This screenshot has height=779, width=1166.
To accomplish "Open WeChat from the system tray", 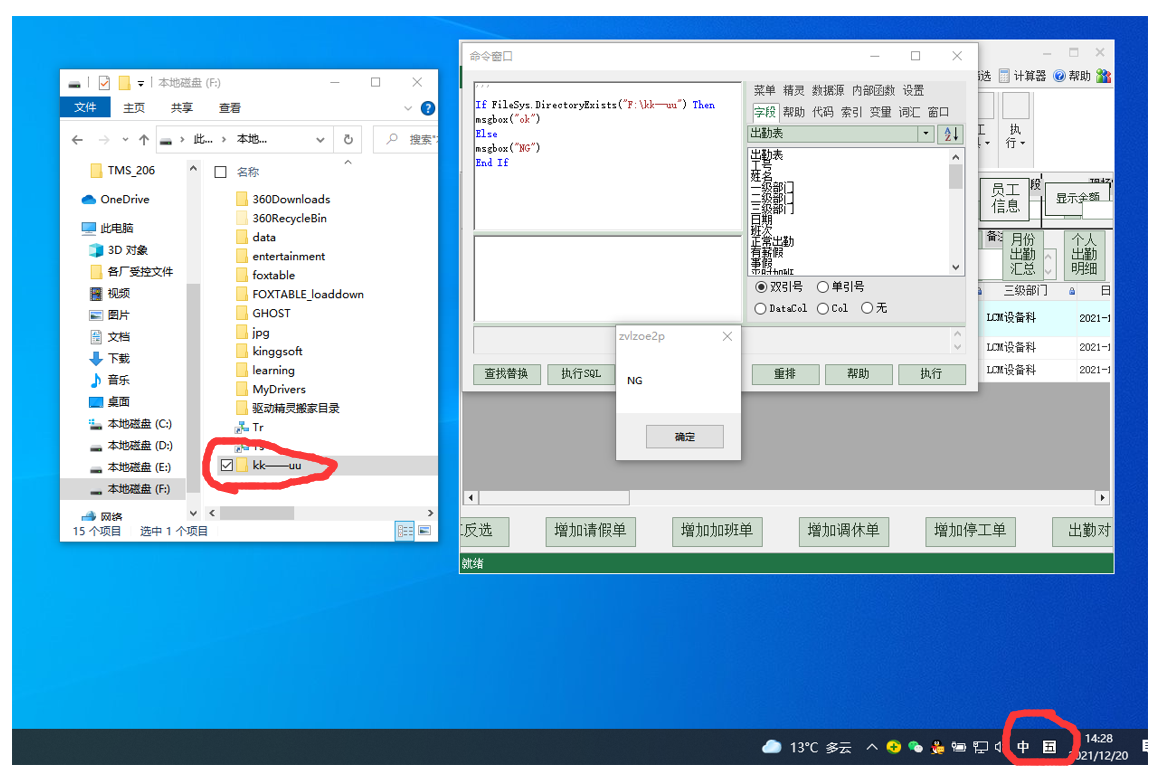I will tap(915, 747).
